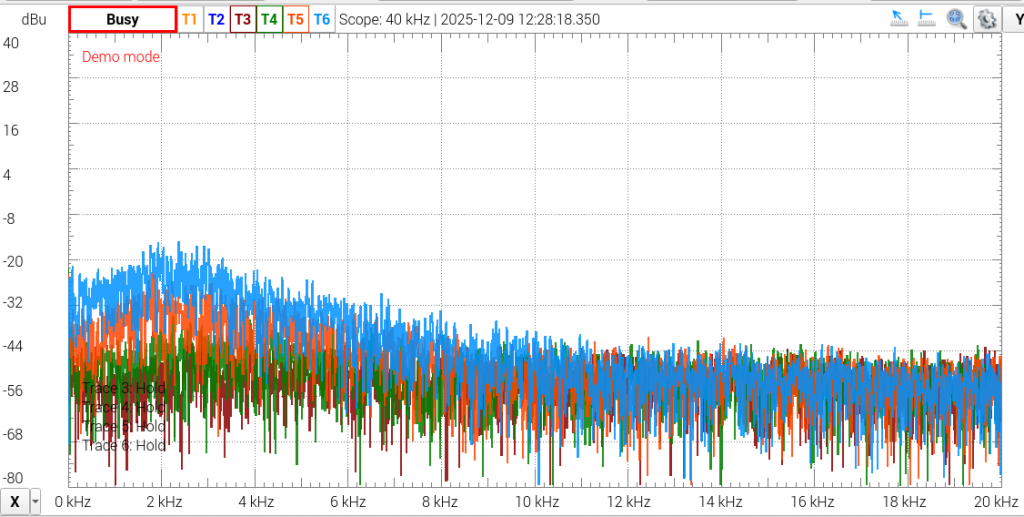Open the graph settings gear
Screen dimensions: 1024x517
pos(986,19)
